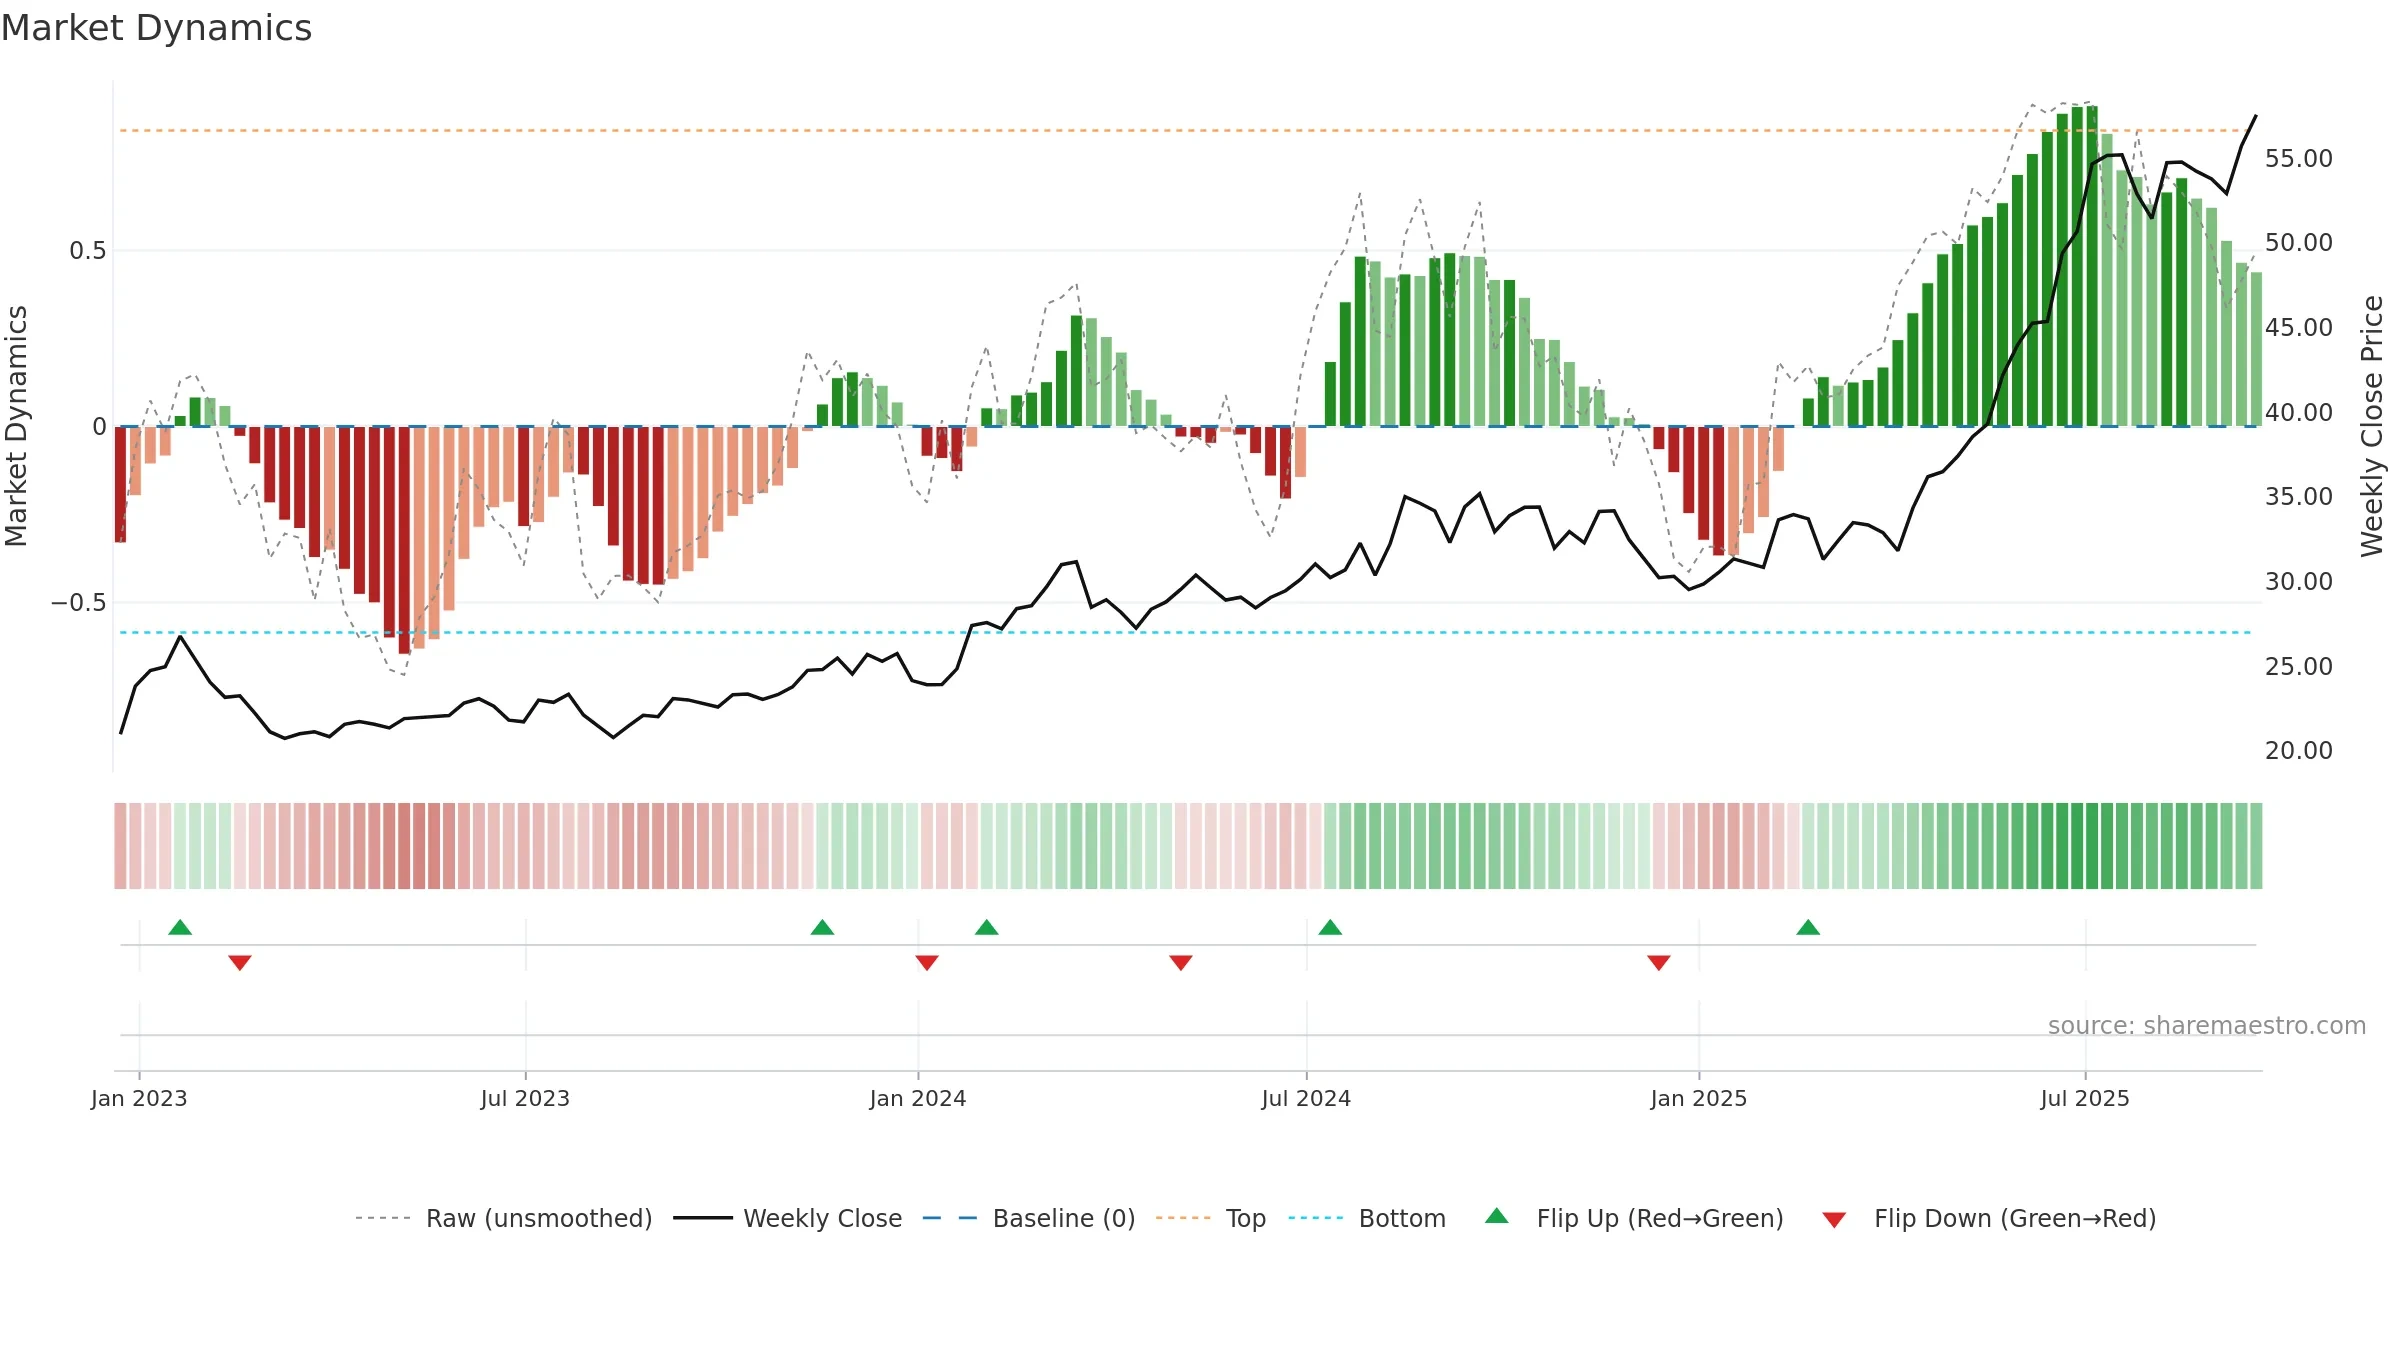The height and width of the screenshot is (1350, 2400).
Task: Click the Flip Up triangle in July 2024
Action: pos(1330,927)
